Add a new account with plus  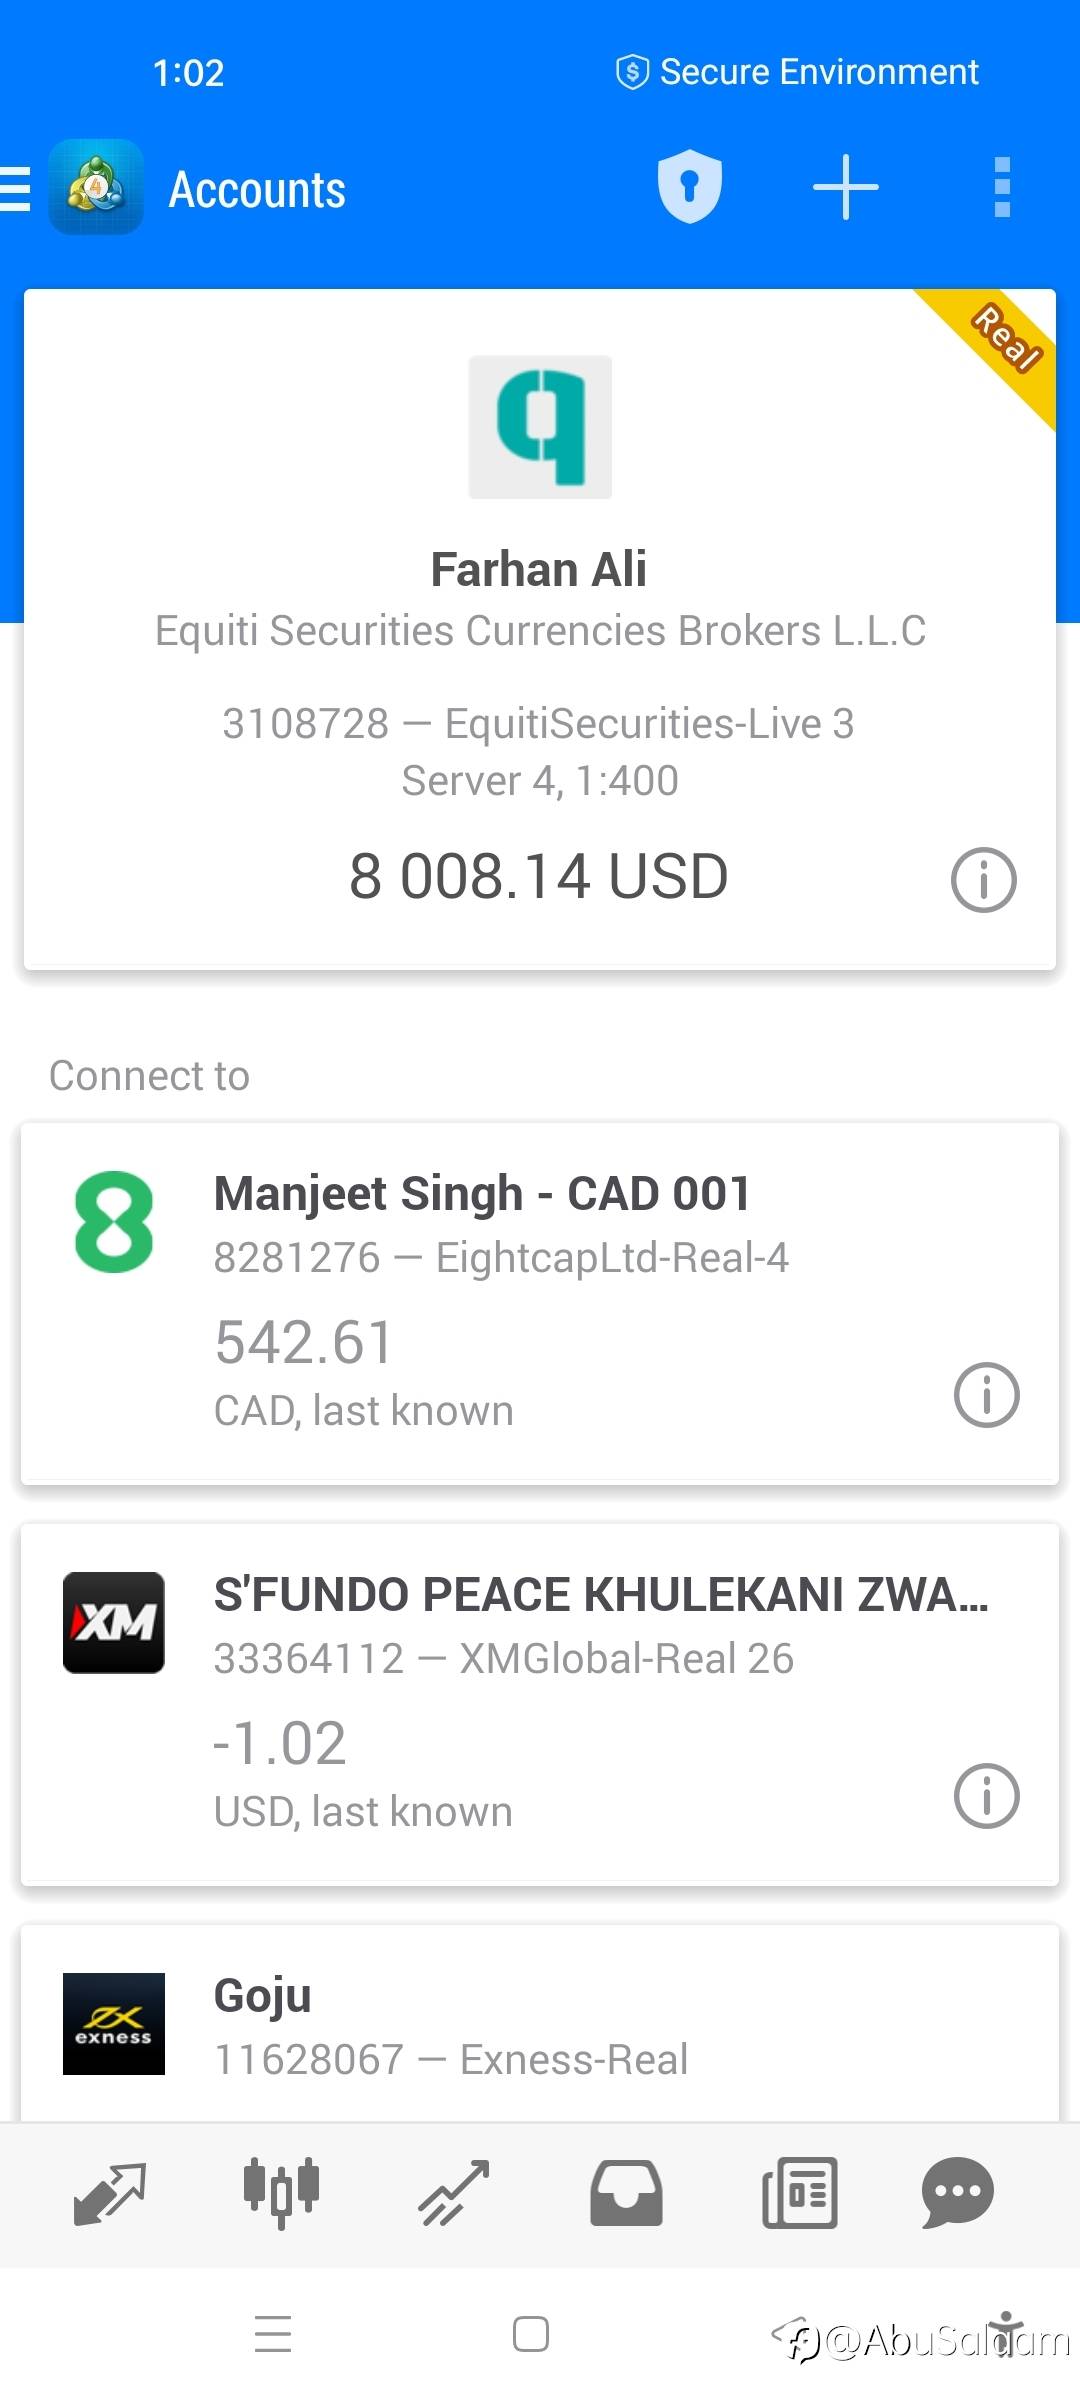[845, 187]
